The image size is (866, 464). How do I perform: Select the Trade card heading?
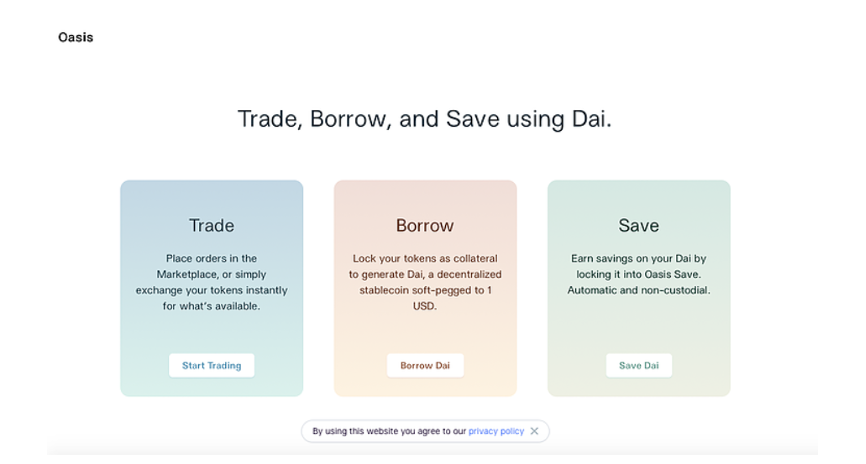212,225
